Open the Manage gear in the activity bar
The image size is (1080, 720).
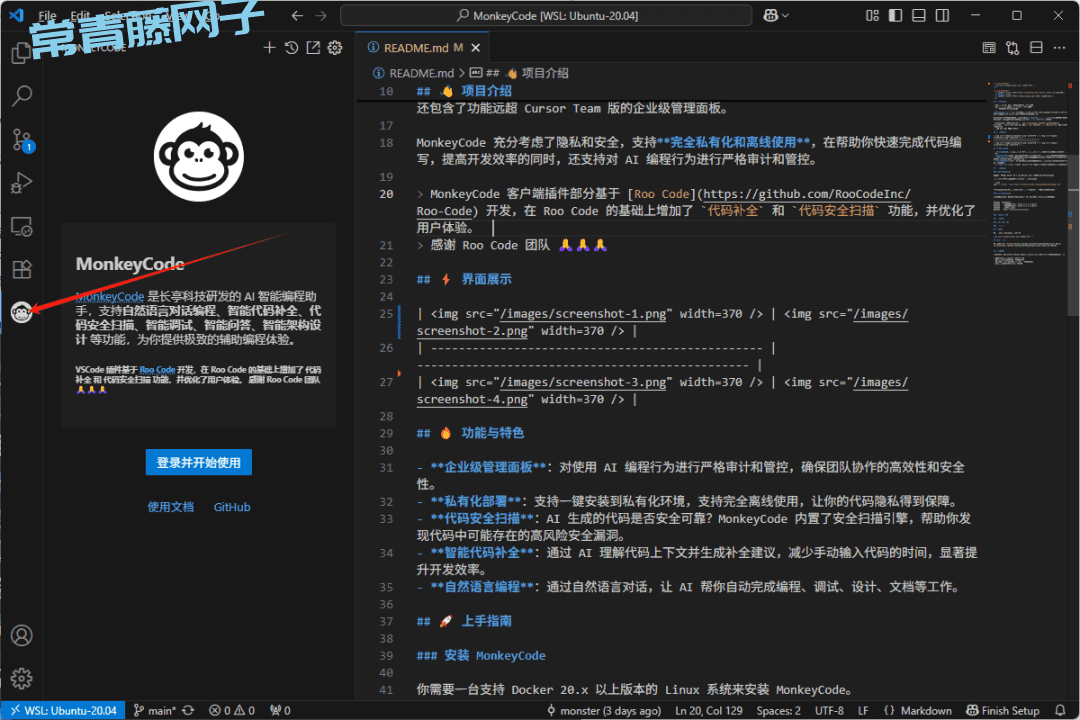(x=22, y=679)
